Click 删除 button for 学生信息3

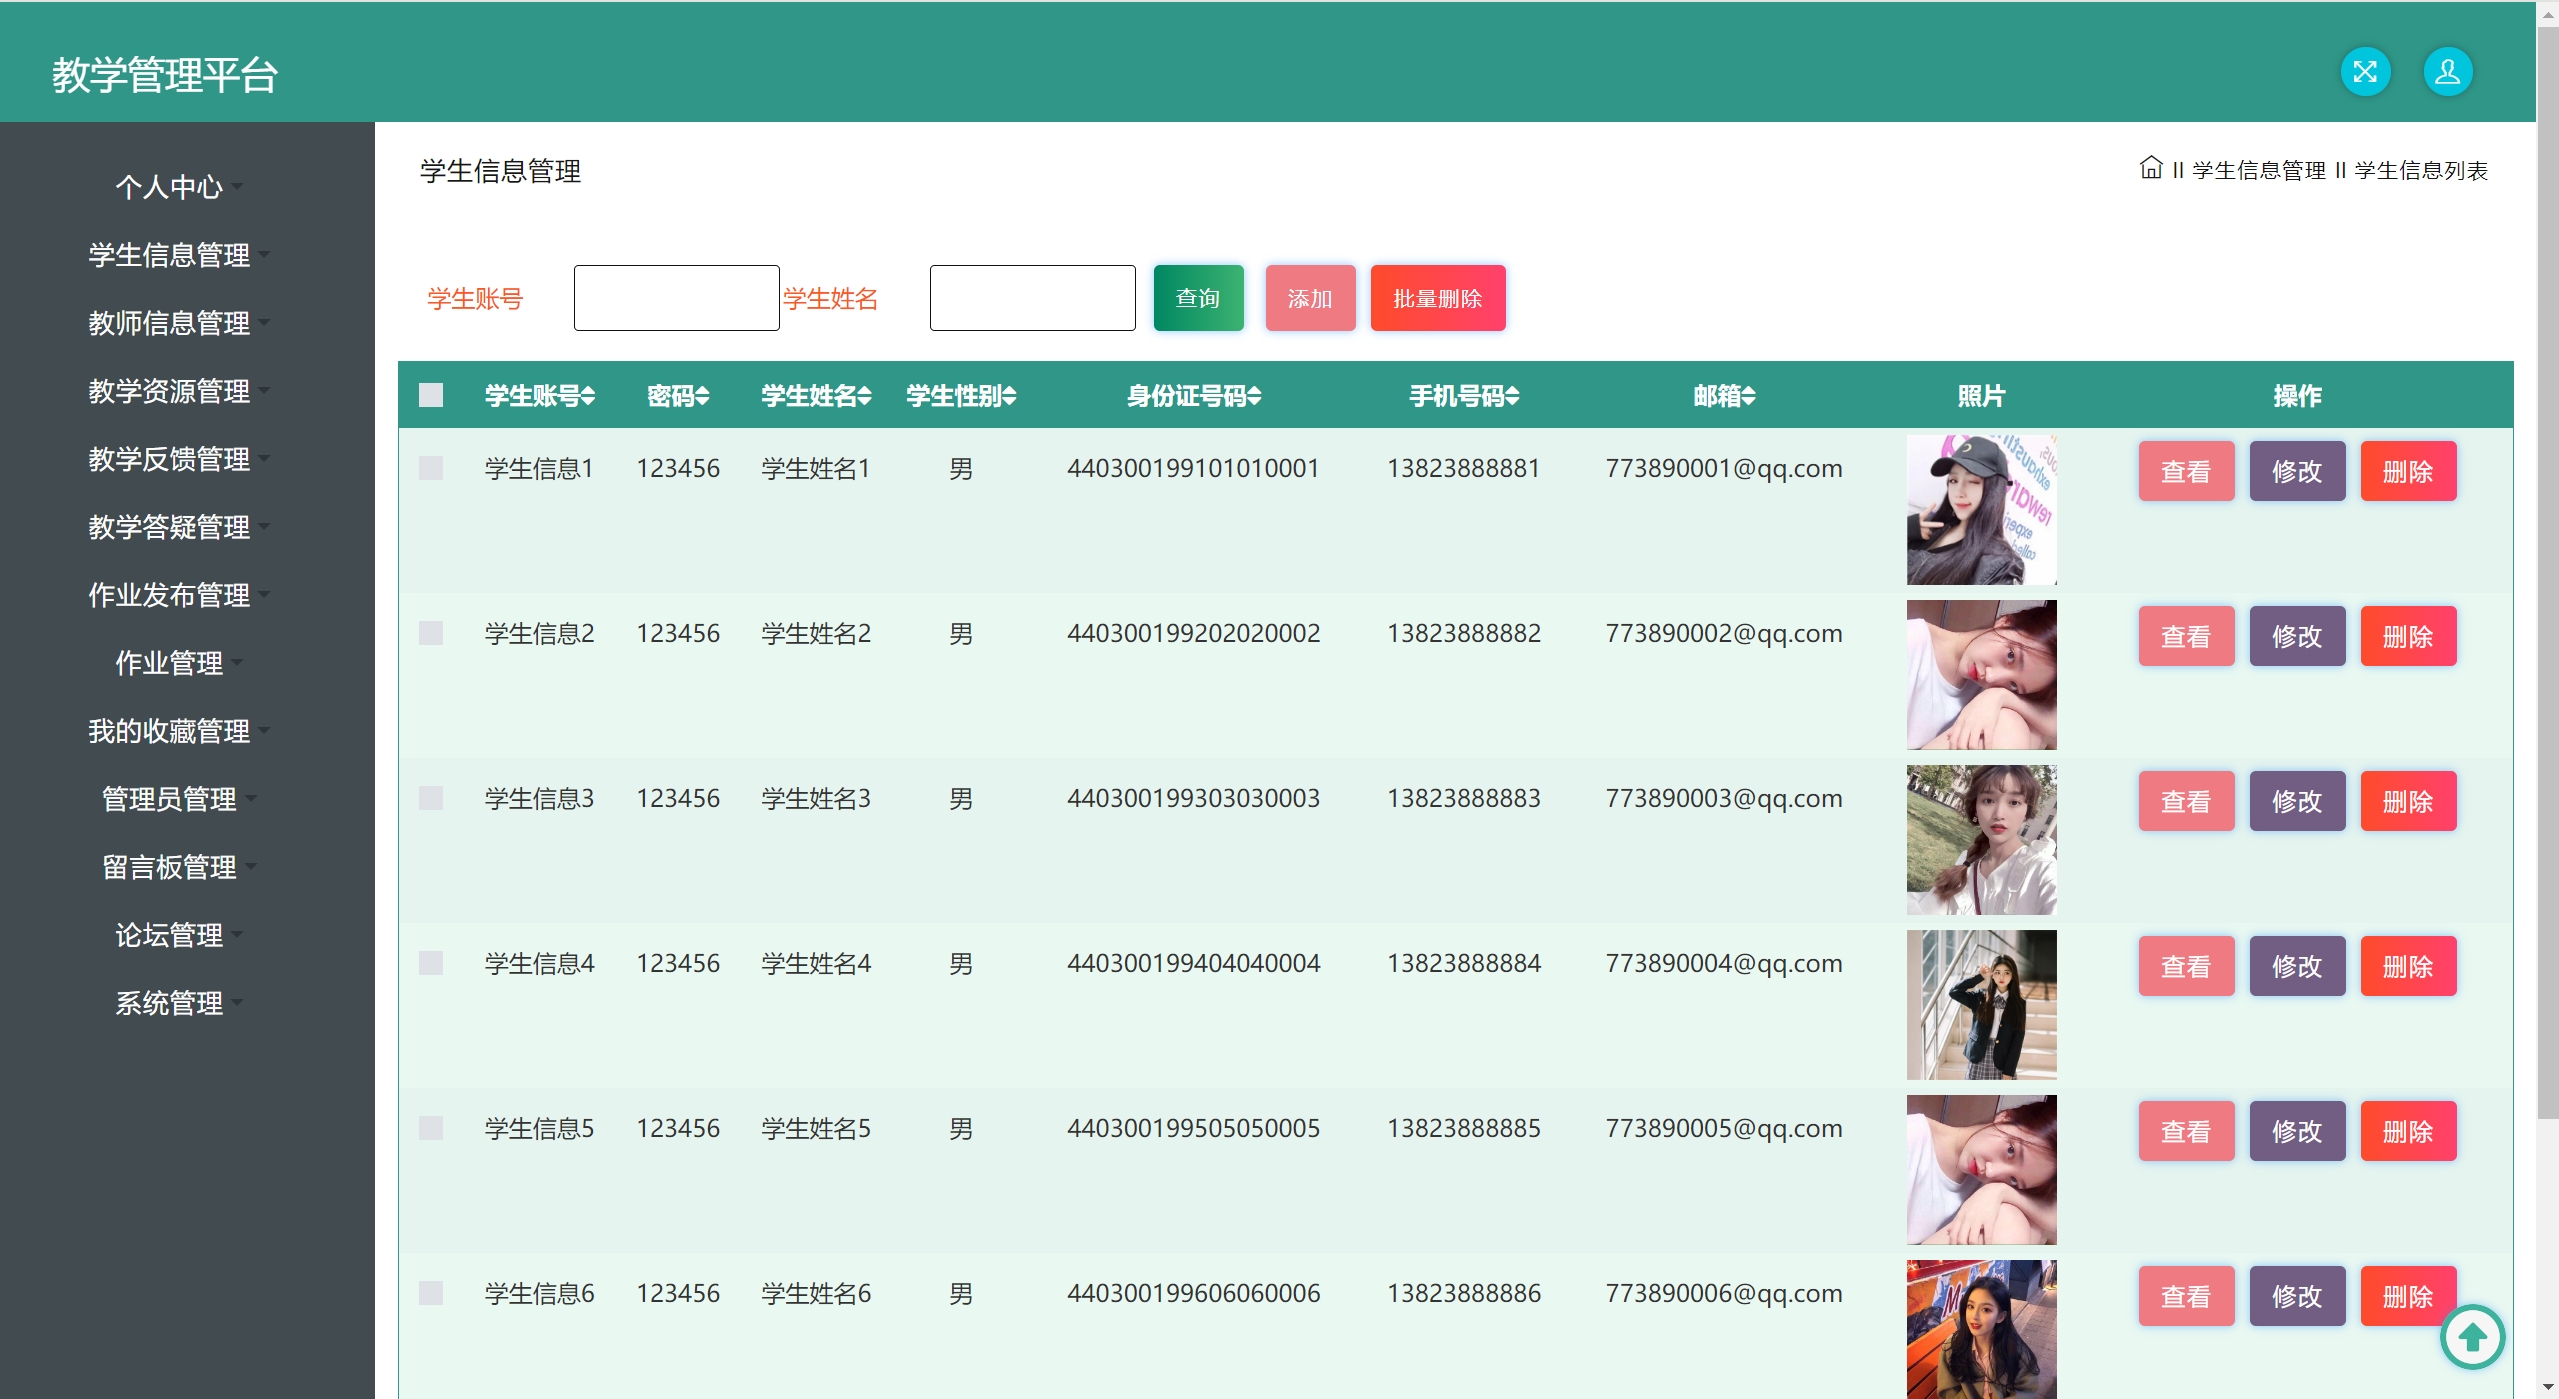click(2407, 801)
